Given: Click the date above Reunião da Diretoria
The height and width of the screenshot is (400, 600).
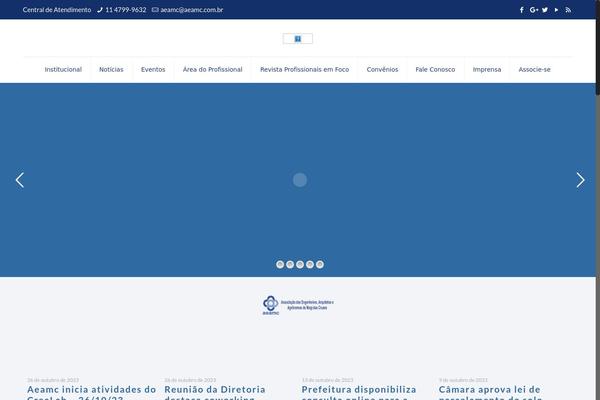Looking at the screenshot, I should 190,380.
